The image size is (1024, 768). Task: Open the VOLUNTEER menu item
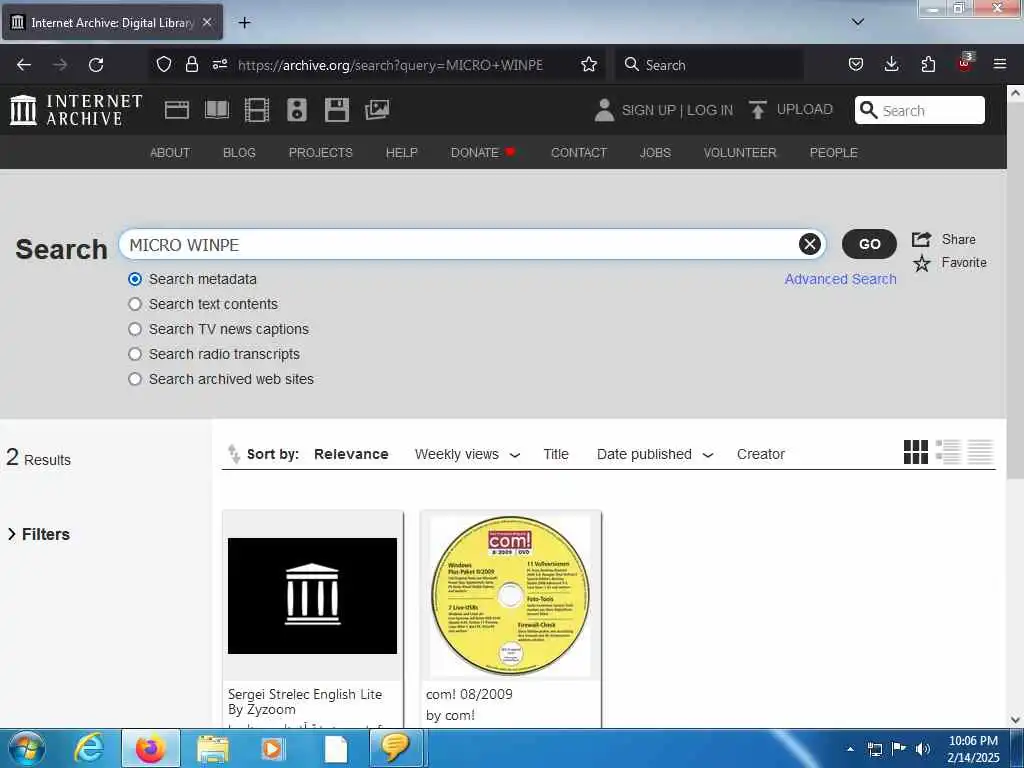click(740, 152)
